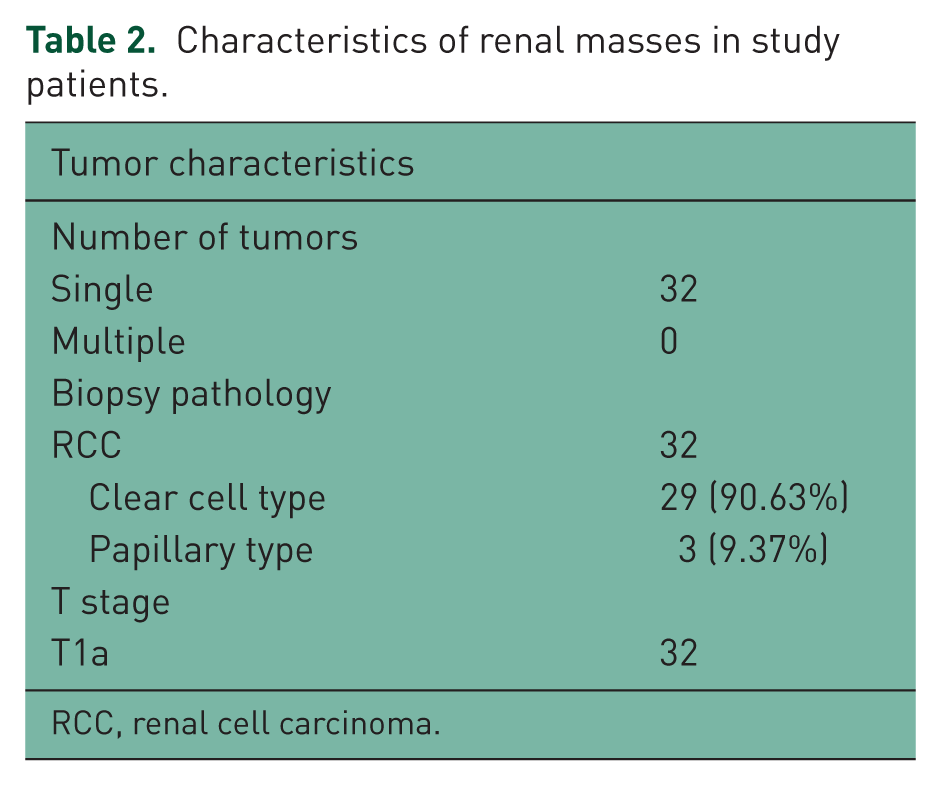The image size is (941, 786).
Task: Select the Clear cell type label
Action: (207, 499)
